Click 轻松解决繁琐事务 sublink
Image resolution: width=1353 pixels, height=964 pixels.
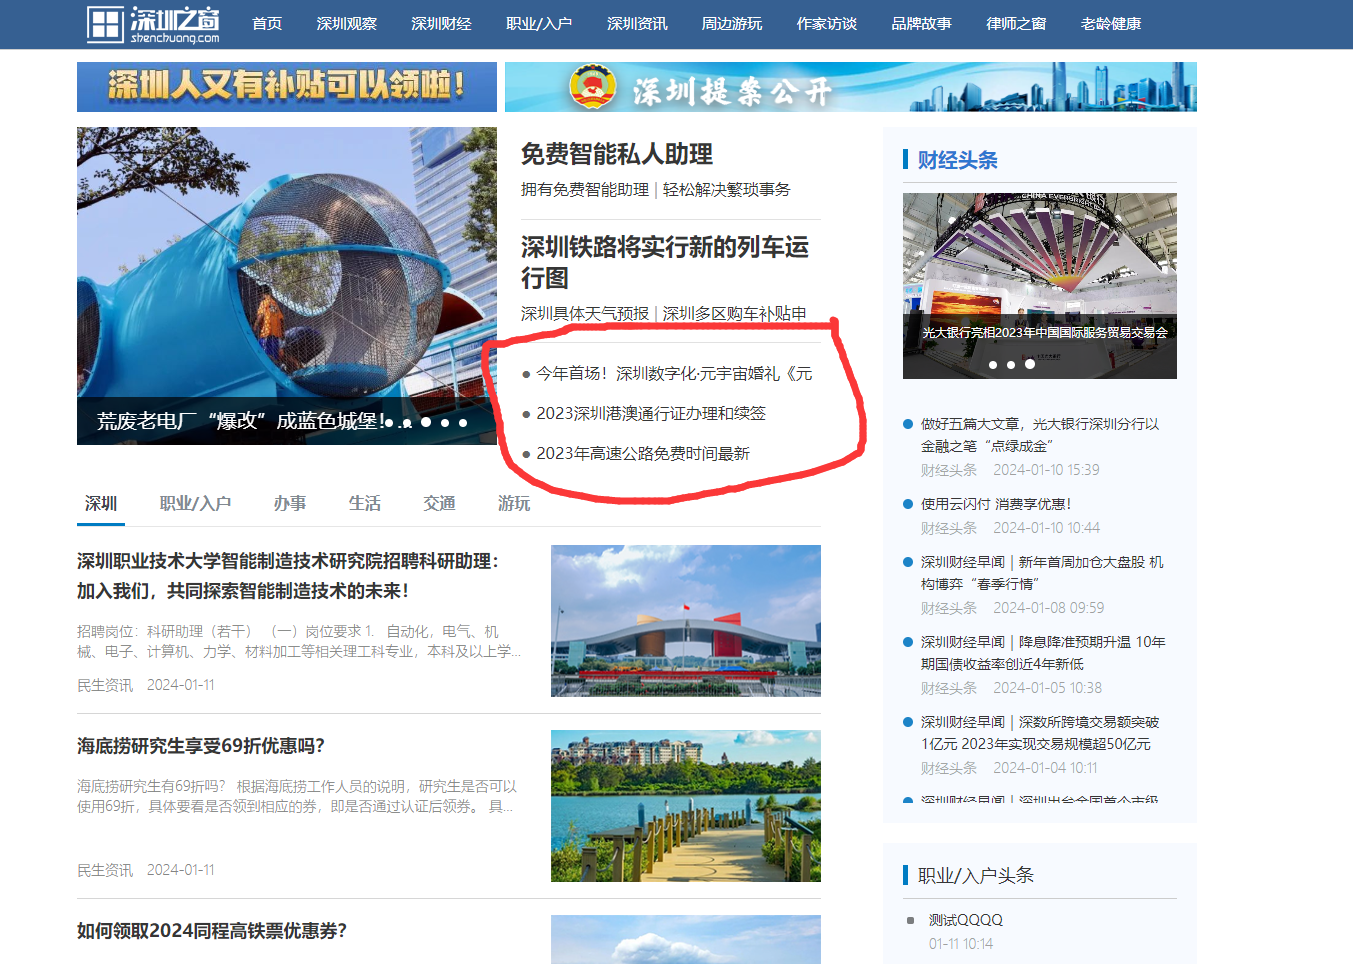(727, 189)
